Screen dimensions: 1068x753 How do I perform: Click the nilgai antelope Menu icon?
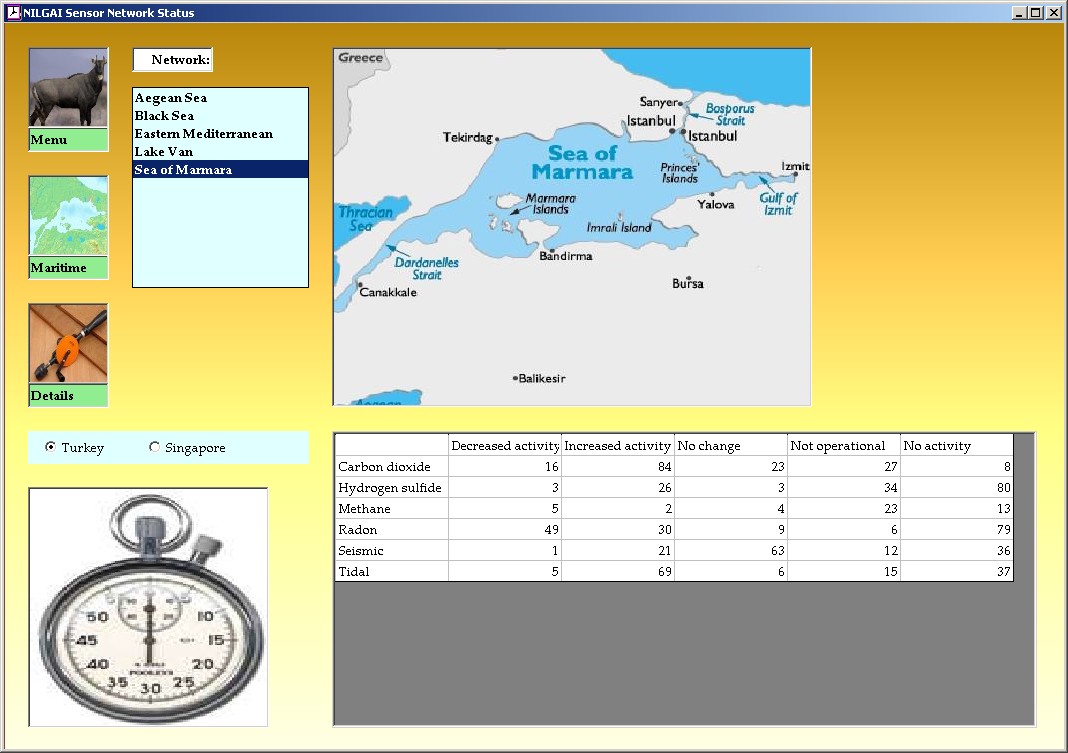pyautogui.click(x=68, y=88)
